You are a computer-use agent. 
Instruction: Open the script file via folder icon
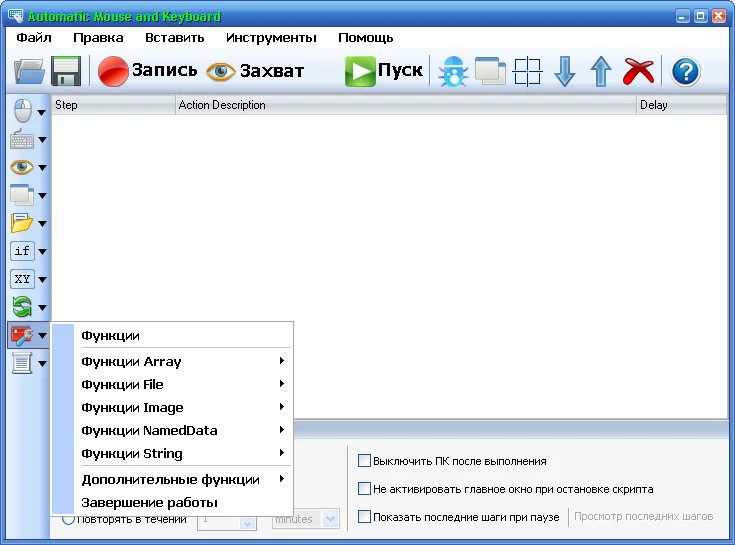click(x=29, y=71)
